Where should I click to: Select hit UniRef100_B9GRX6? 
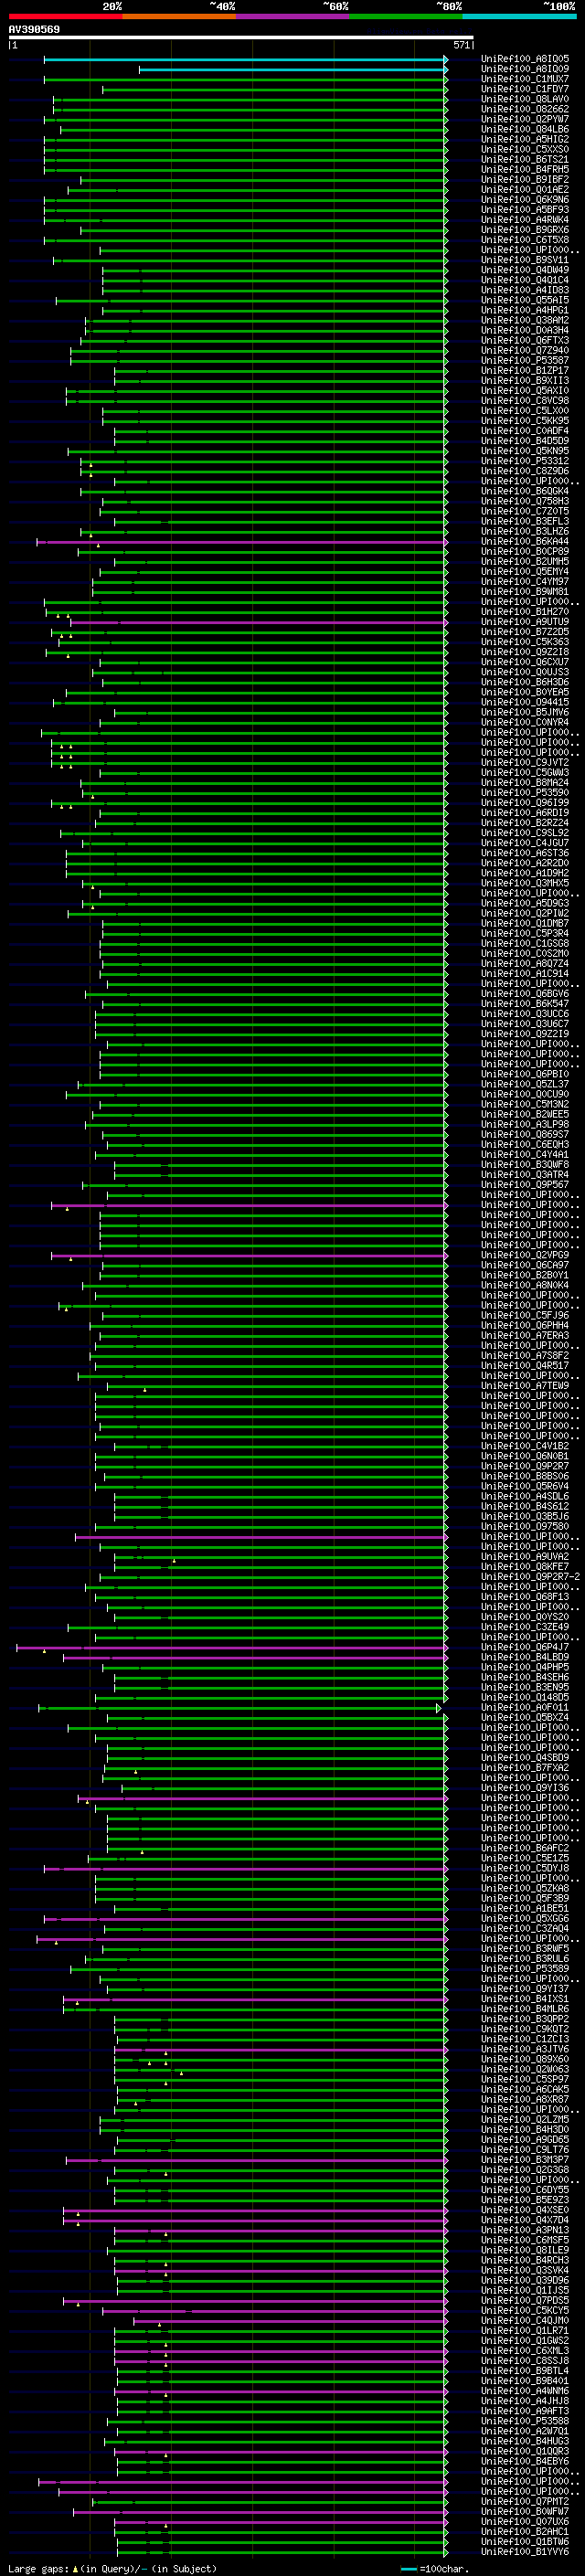[525, 230]
